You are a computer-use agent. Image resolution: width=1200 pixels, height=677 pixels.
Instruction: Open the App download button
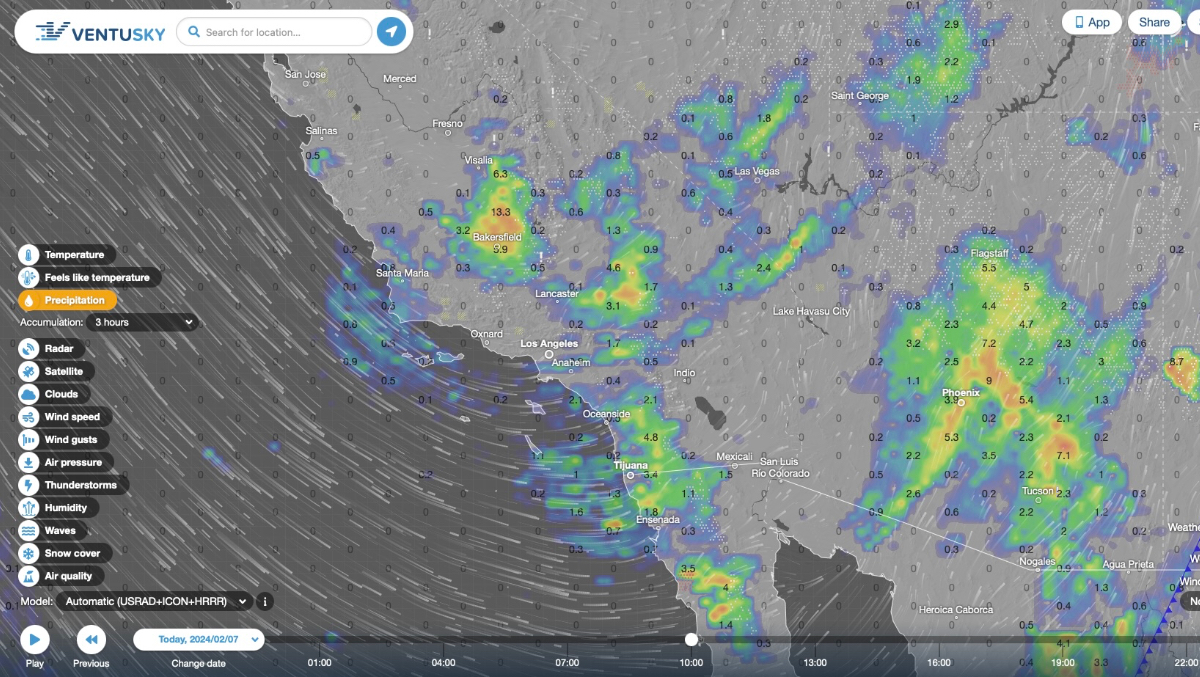(1091, 22)
